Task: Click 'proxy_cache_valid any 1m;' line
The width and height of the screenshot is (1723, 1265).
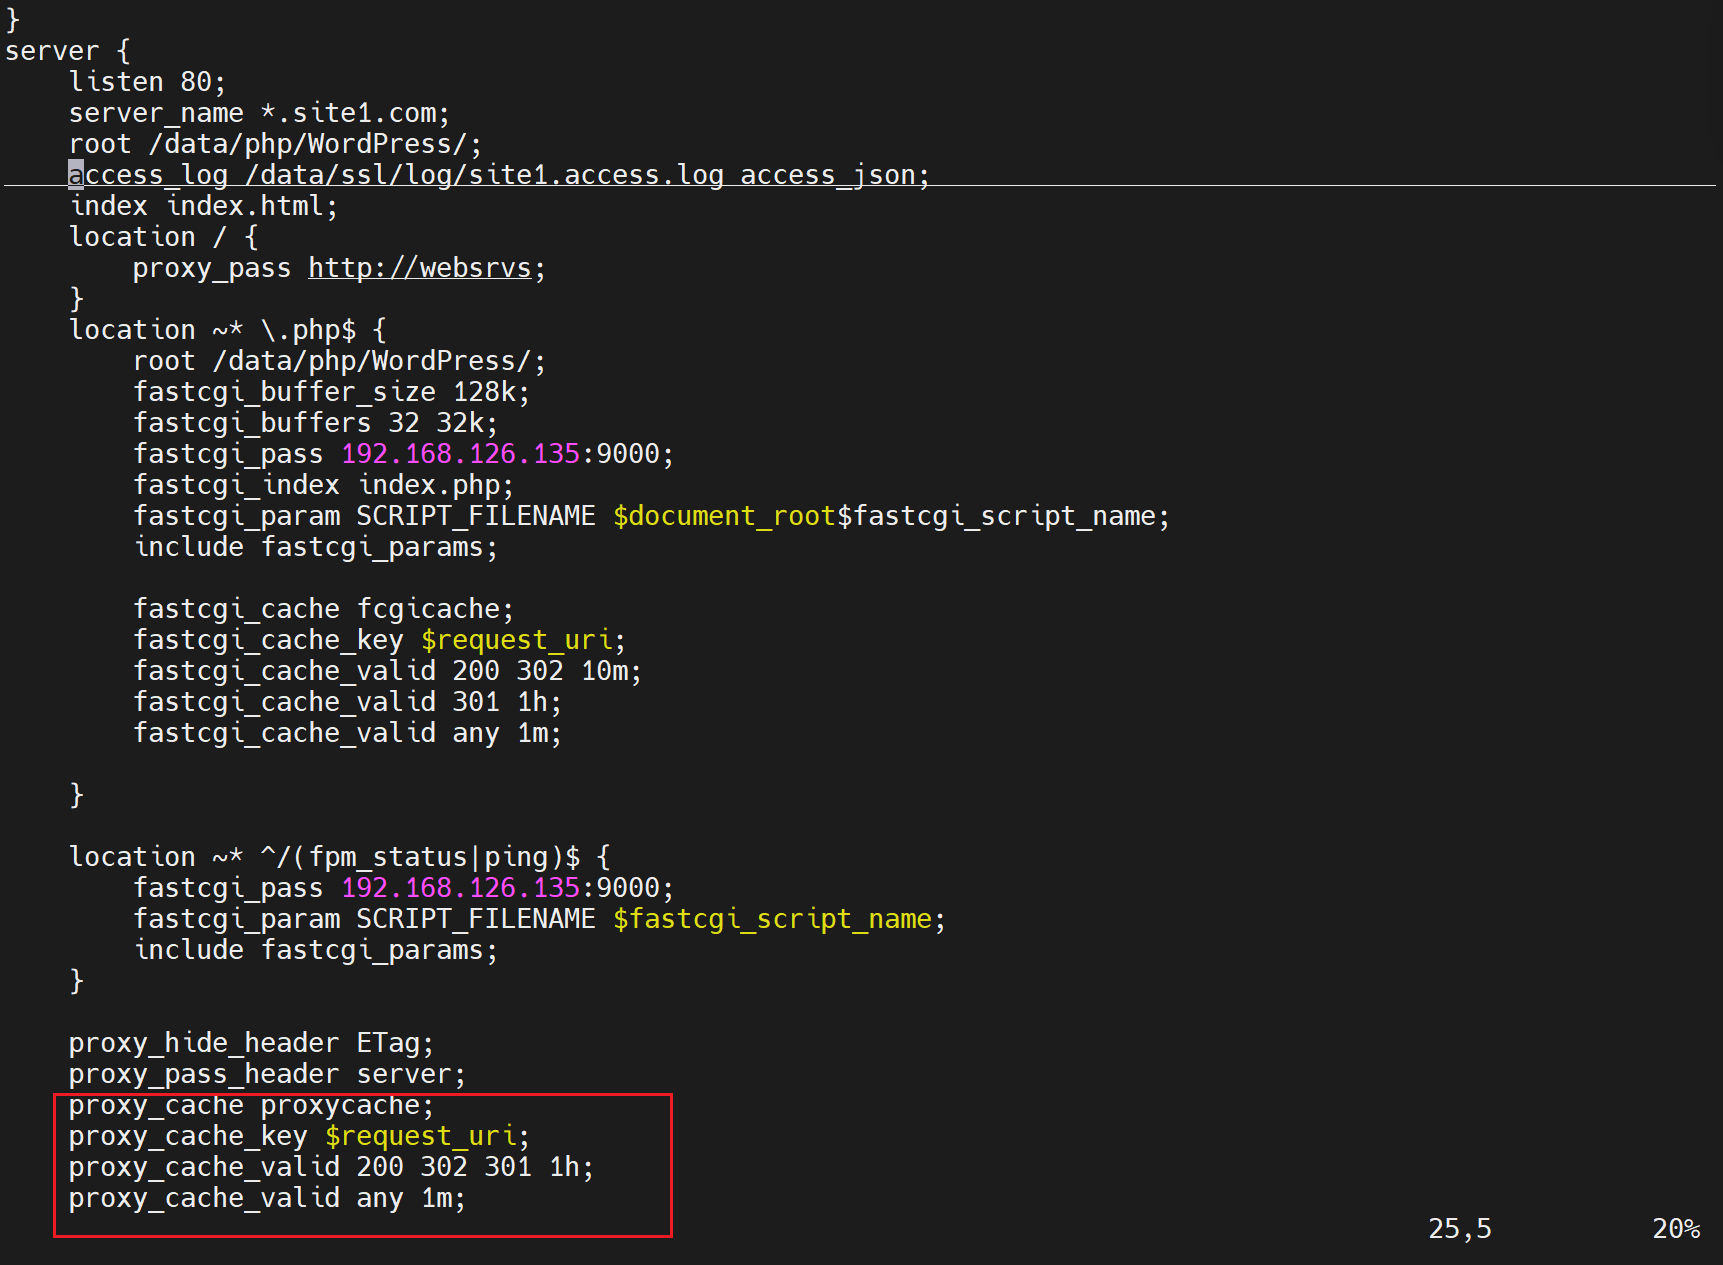Action: pyautogui.click(x=267, y=1198)
